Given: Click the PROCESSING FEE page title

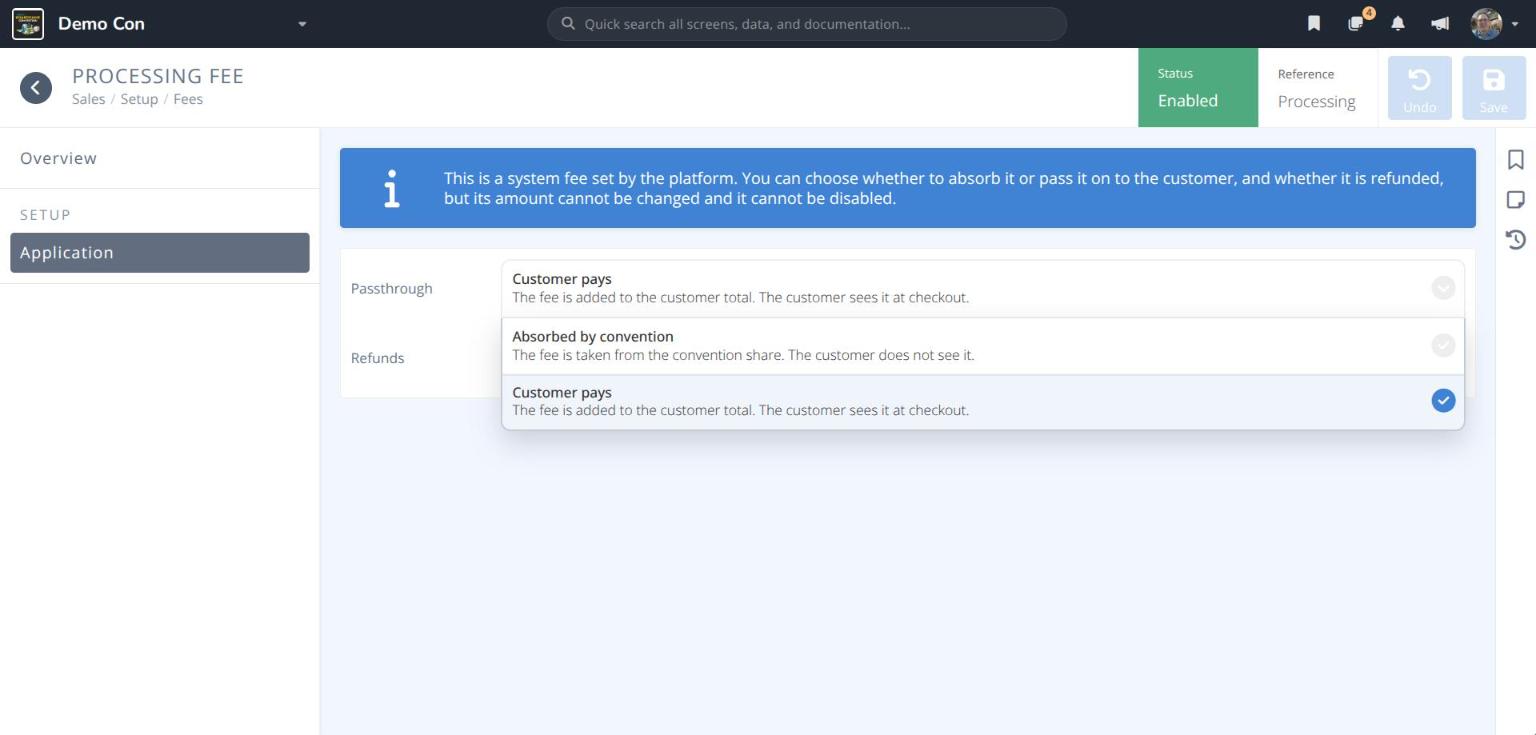Looking at the screenshot, I should (158, 76).
